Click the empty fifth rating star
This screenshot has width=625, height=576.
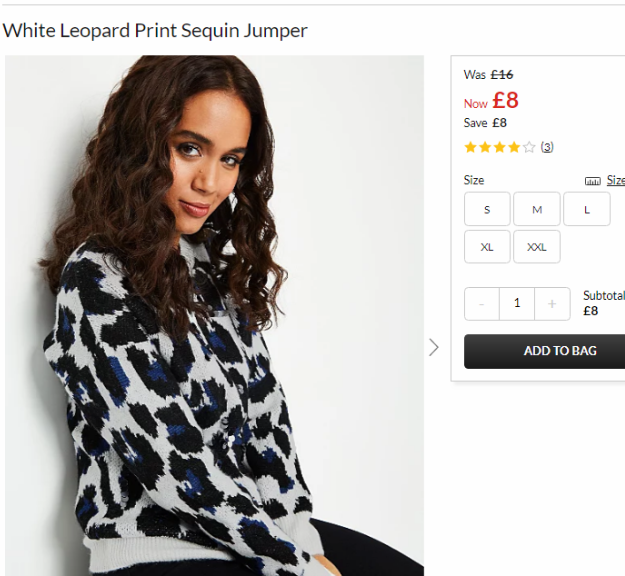pos(529,147)
